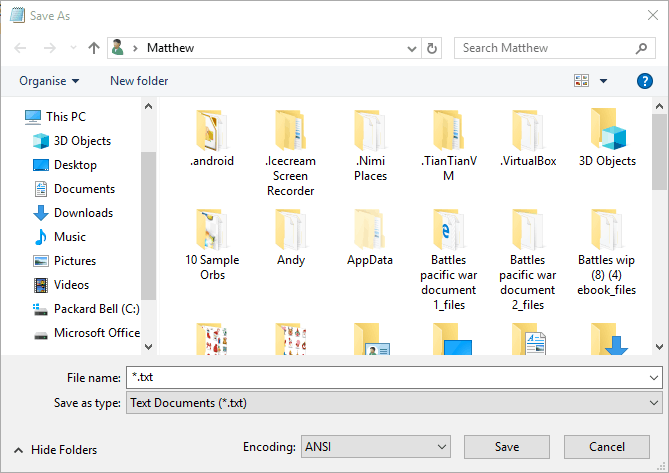This screenshot has width=669, height=473.
Task: Click the file list scroll down arrow
Action: (659, 347)
